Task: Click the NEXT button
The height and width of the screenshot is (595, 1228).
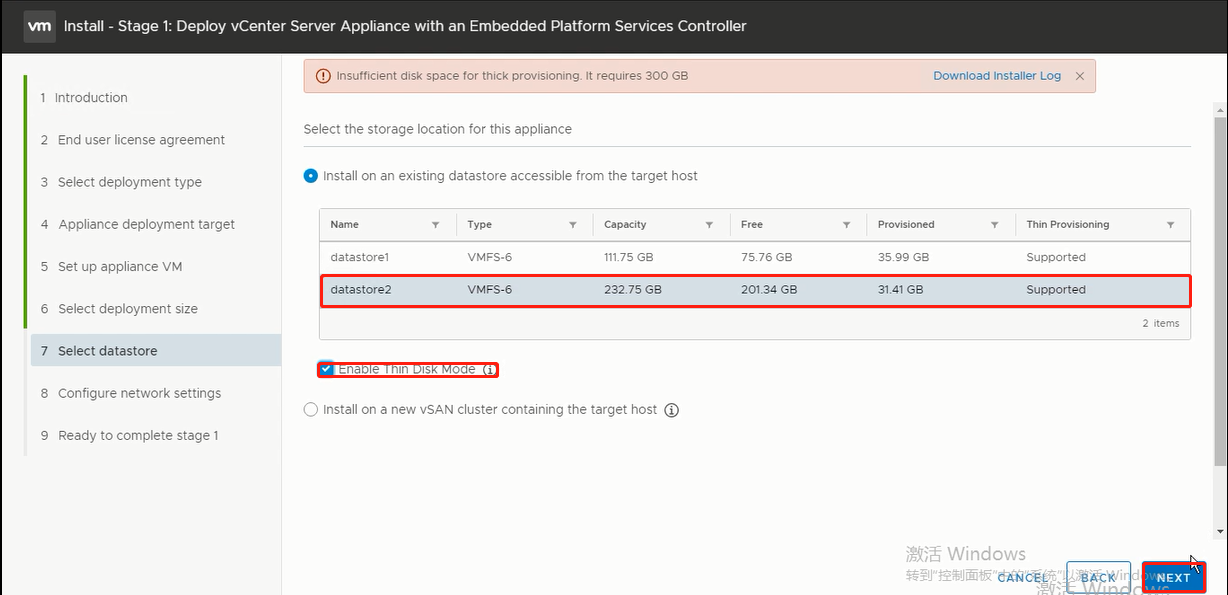Action: (1173, 577)
